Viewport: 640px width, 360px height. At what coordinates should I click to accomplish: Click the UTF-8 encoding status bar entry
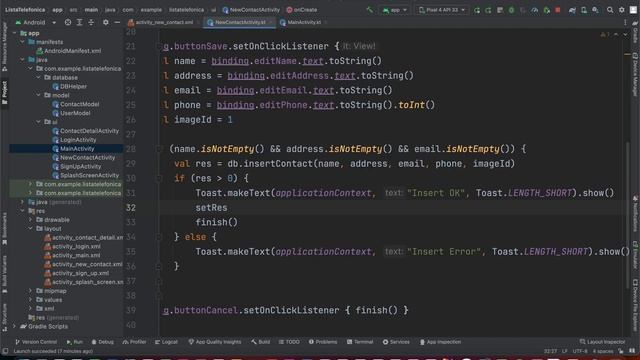tap(580, 351)
